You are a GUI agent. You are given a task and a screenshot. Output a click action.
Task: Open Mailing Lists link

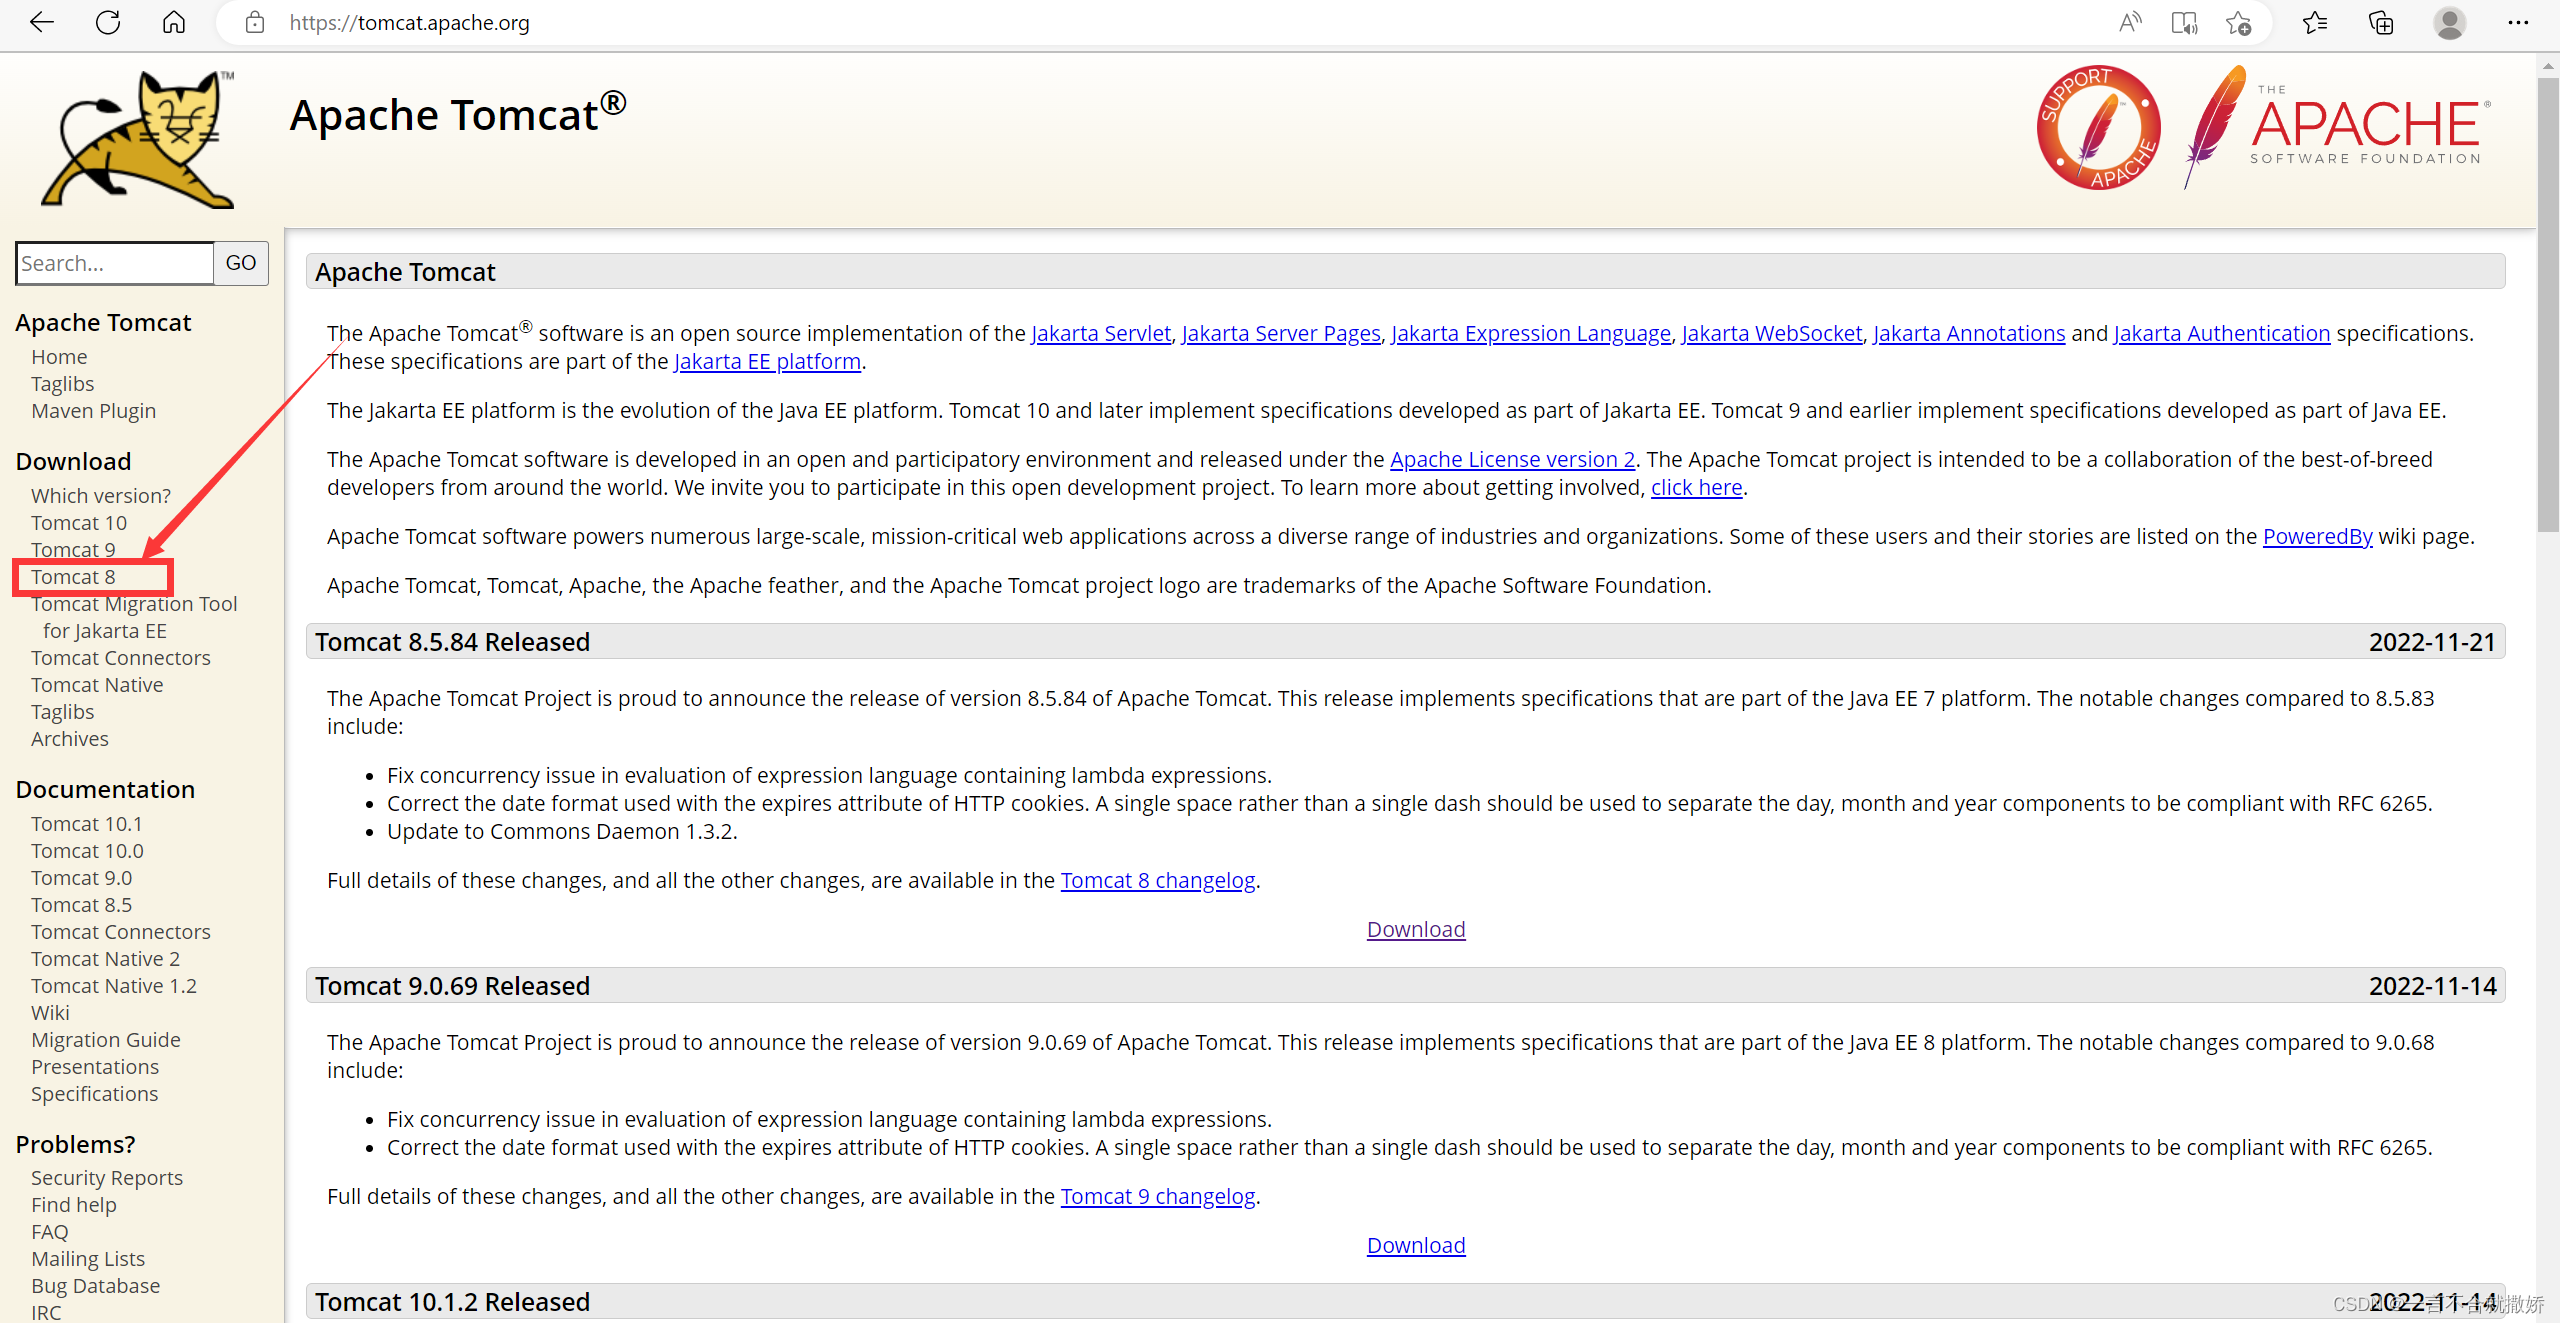pos(88,1259)
